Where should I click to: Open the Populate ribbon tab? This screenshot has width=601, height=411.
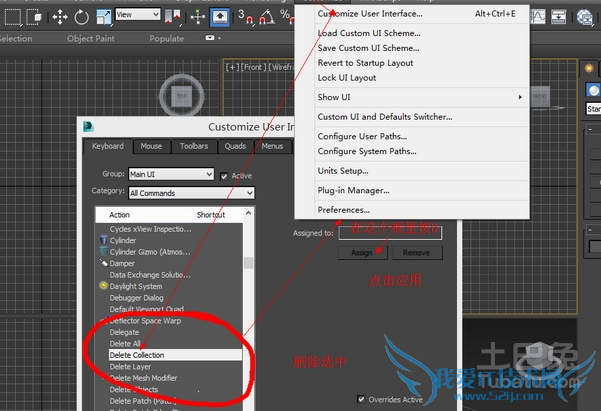click(x=167, y=38)
